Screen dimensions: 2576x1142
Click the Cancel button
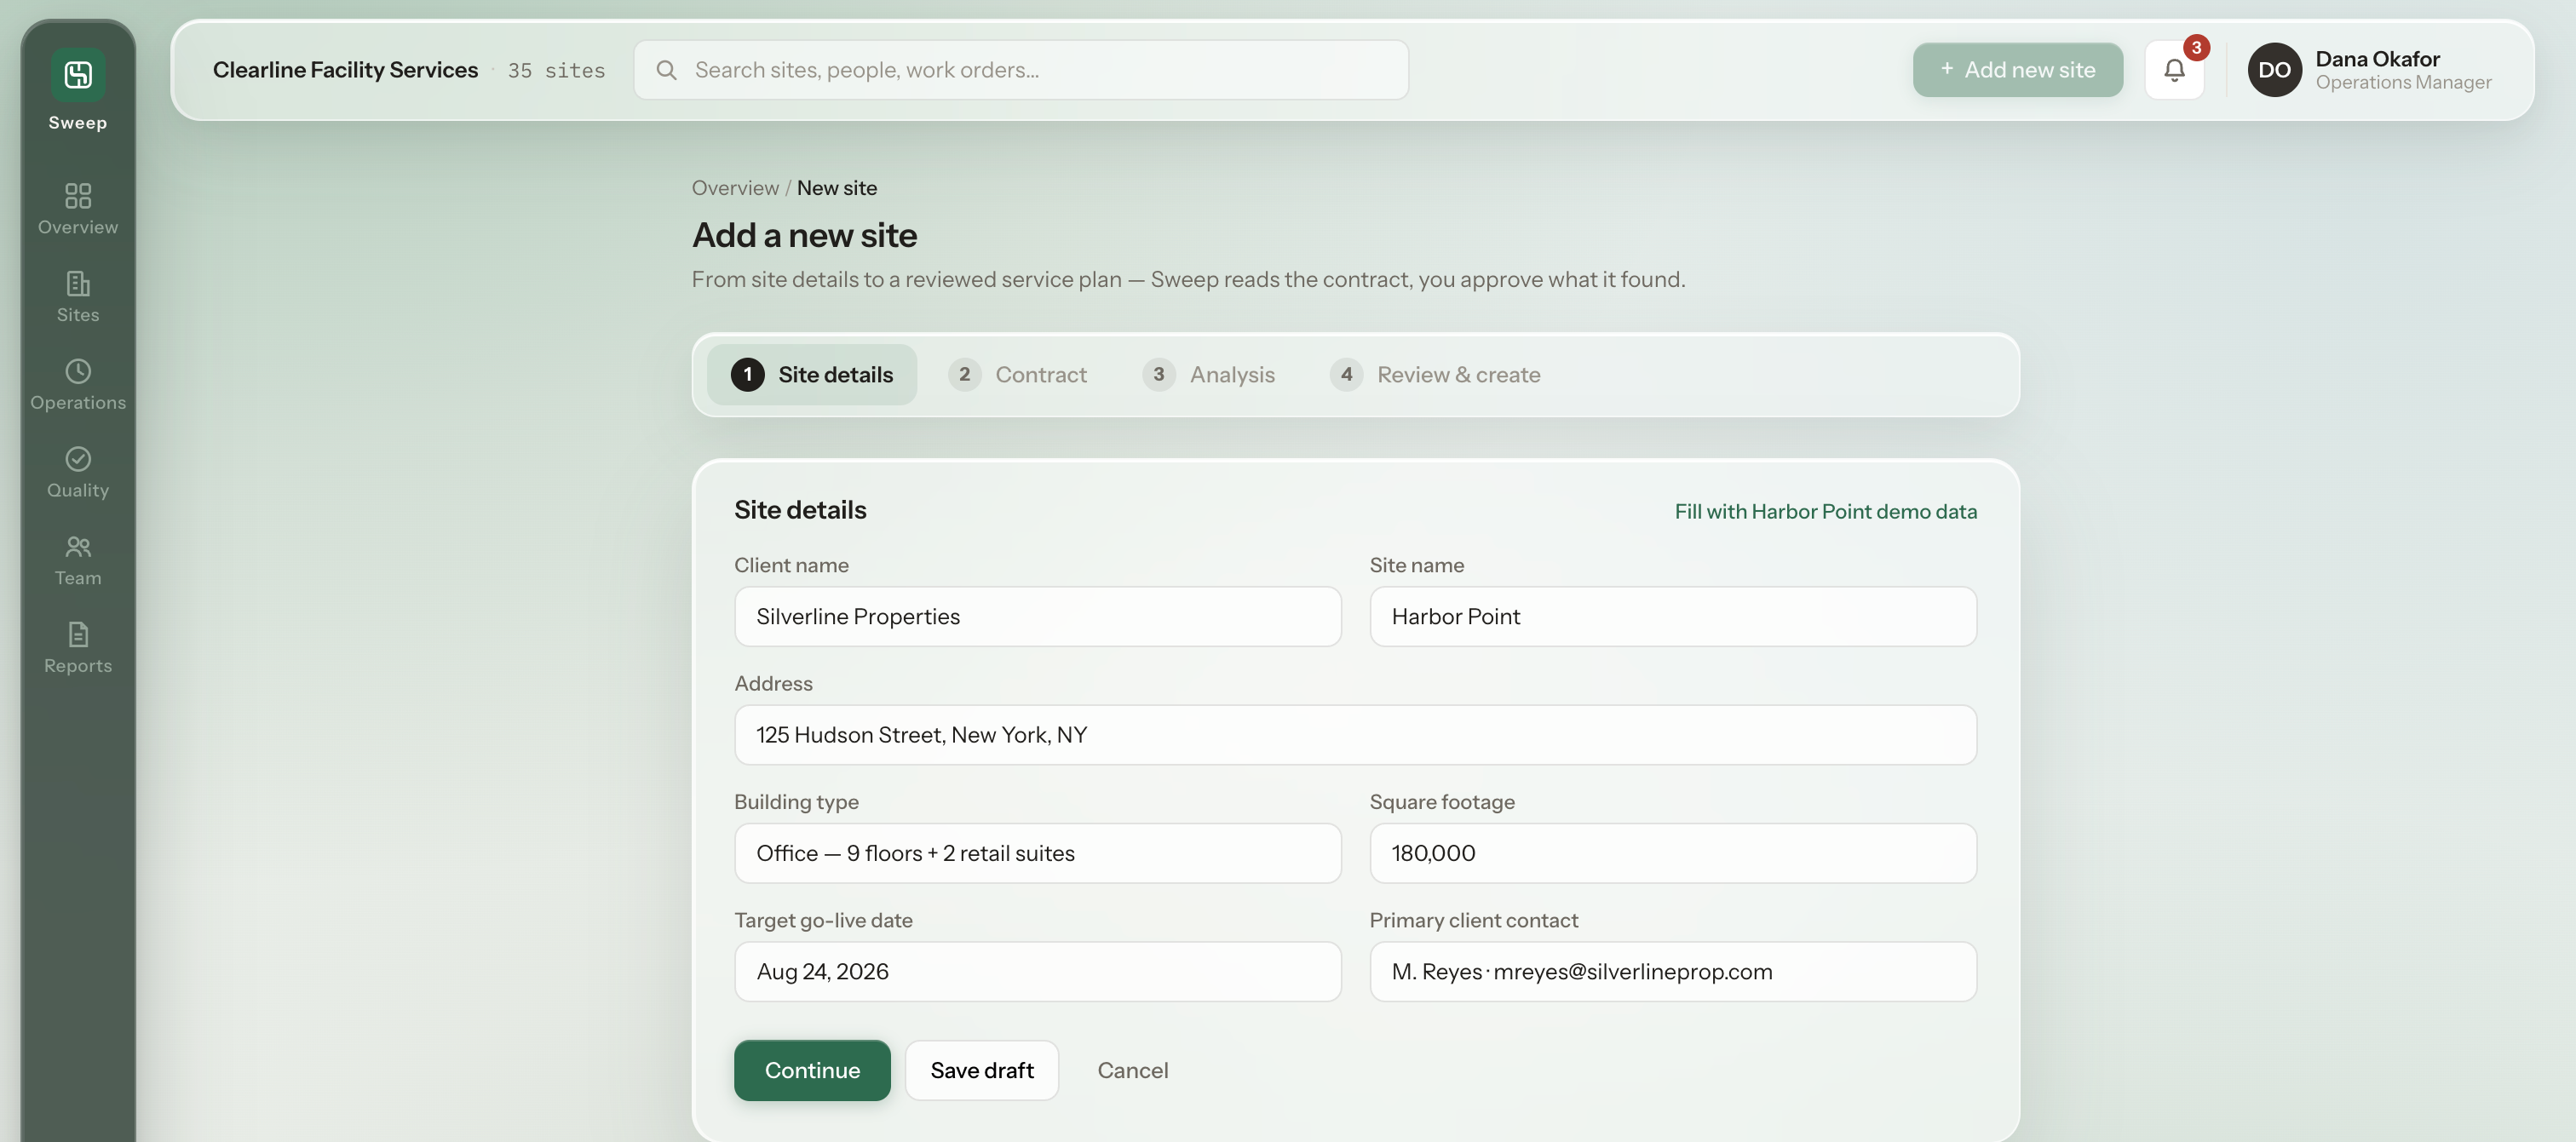coord(1132,1070)
